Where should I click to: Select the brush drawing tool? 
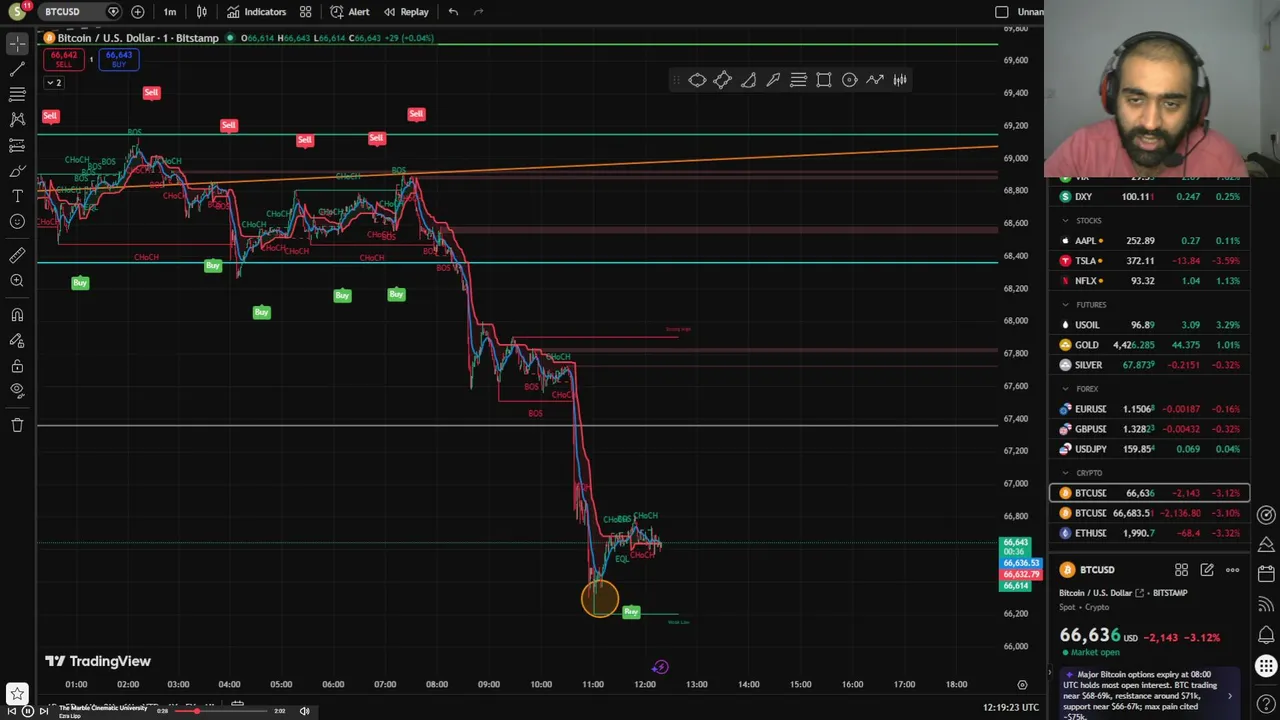(x=17, y=171)
